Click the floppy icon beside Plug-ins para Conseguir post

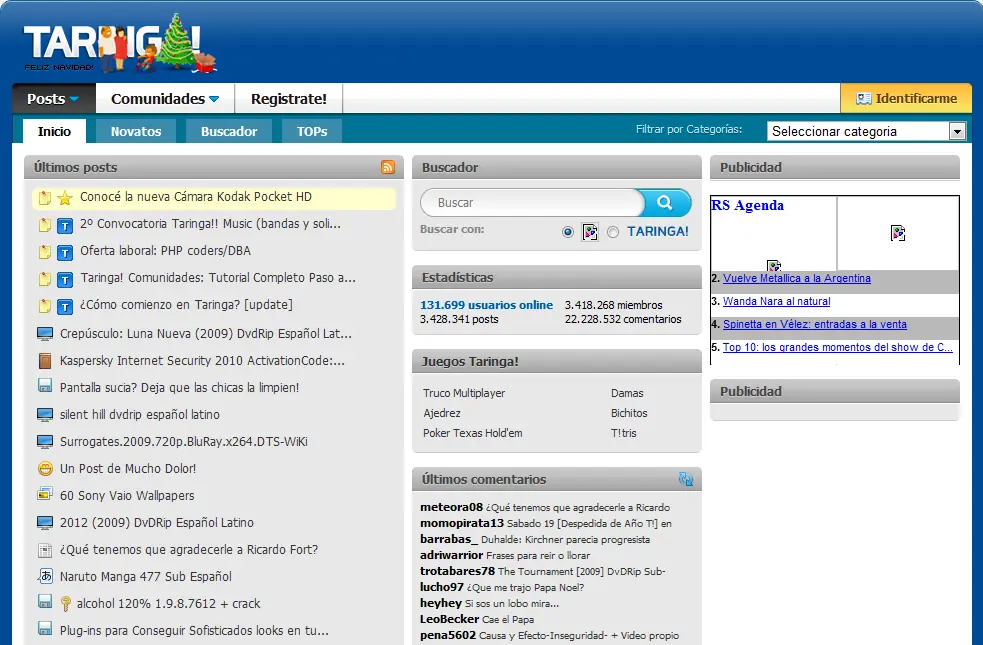click(45, 628)
